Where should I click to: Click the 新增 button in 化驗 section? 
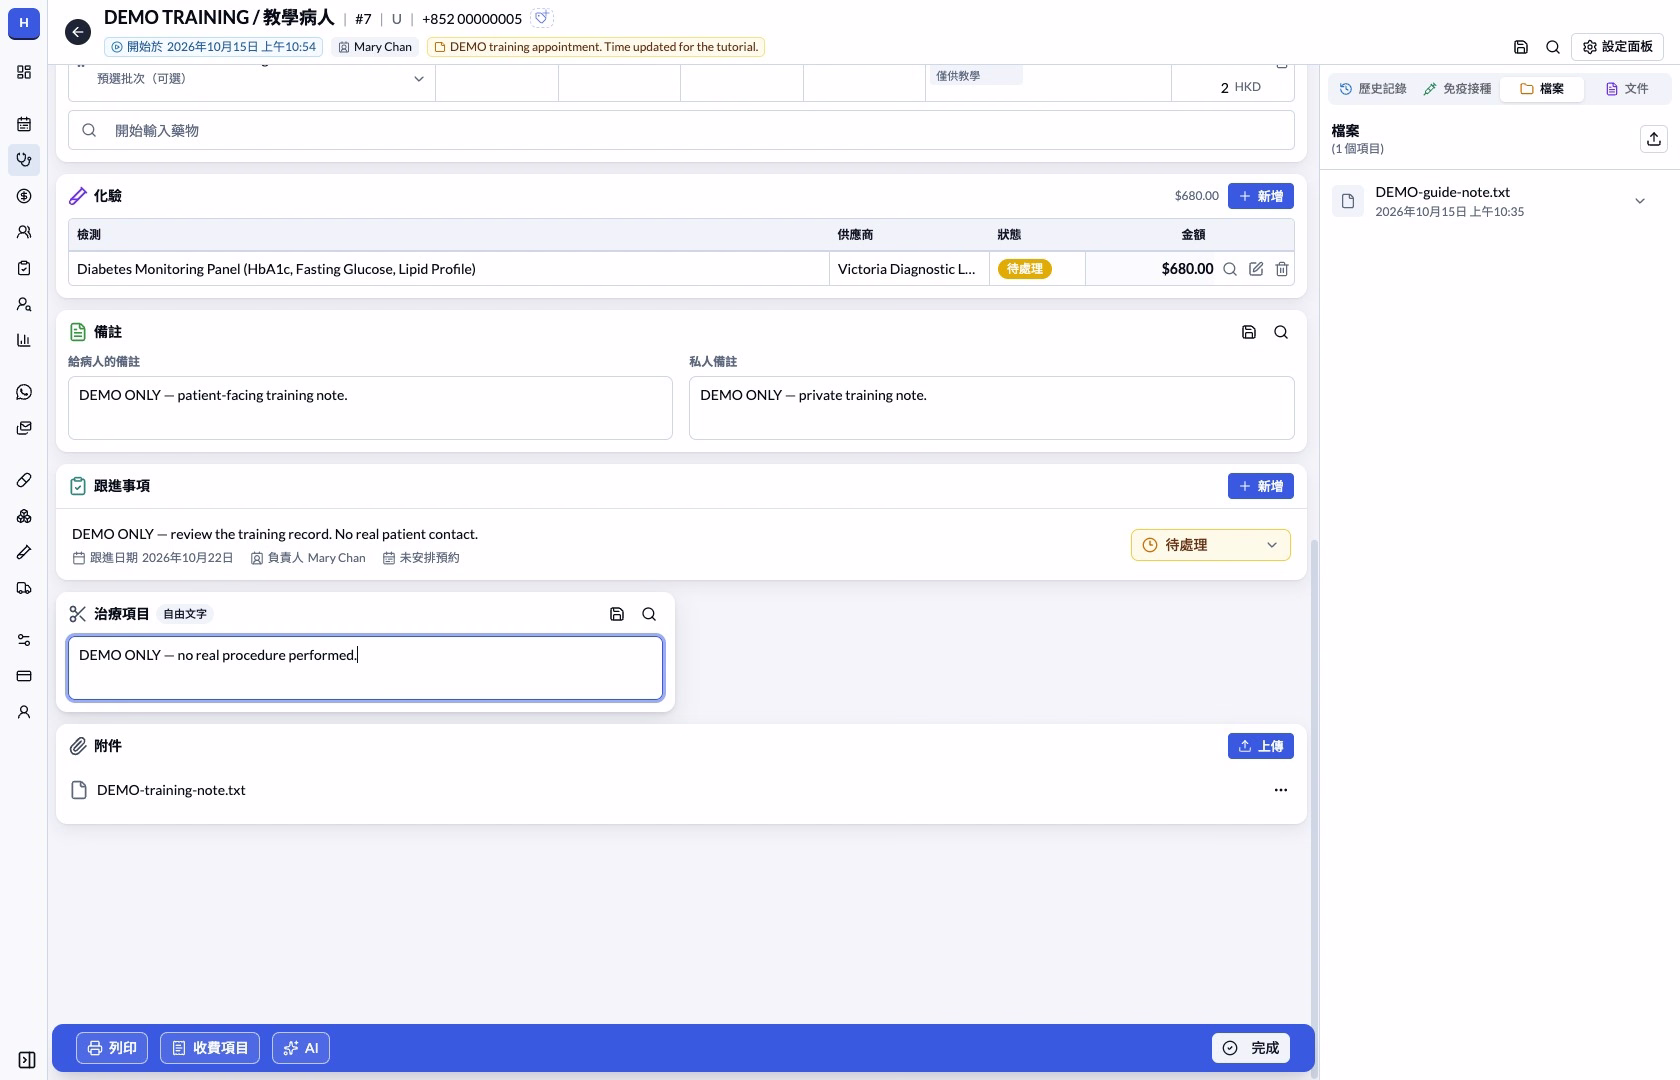pos(1261,196)
